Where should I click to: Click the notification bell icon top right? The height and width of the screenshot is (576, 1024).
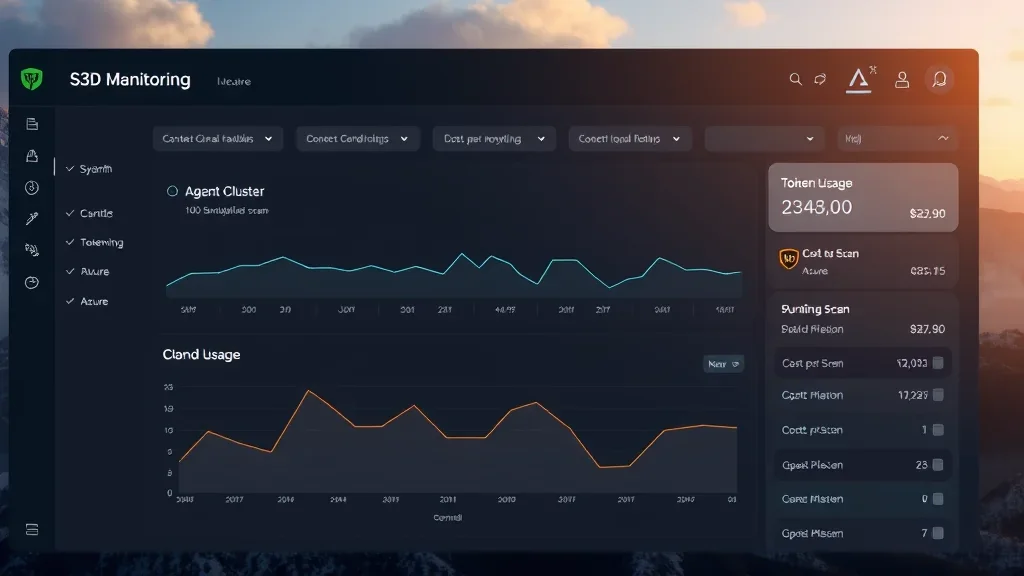point(938,78)
